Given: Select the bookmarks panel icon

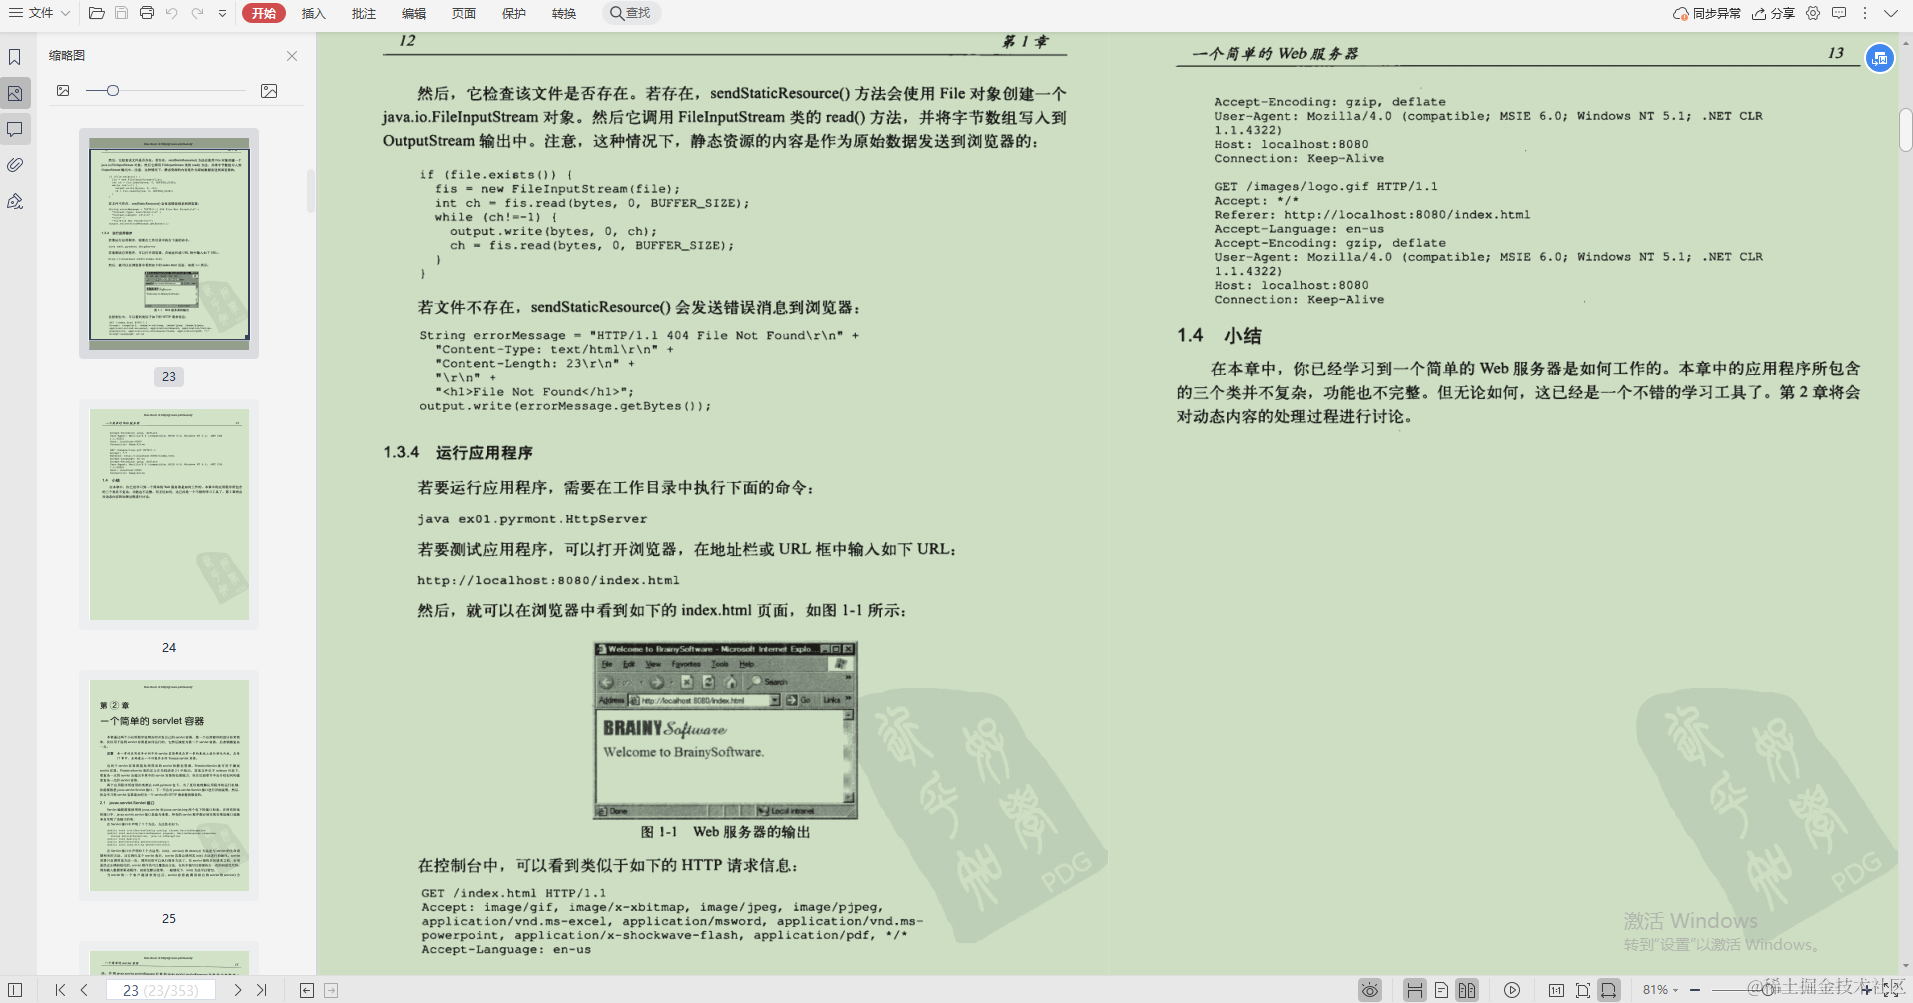Looking at the screenshot, I should point(15,58).
